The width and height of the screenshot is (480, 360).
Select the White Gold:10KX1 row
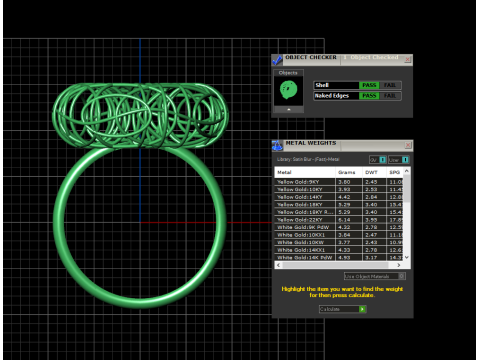339,235
